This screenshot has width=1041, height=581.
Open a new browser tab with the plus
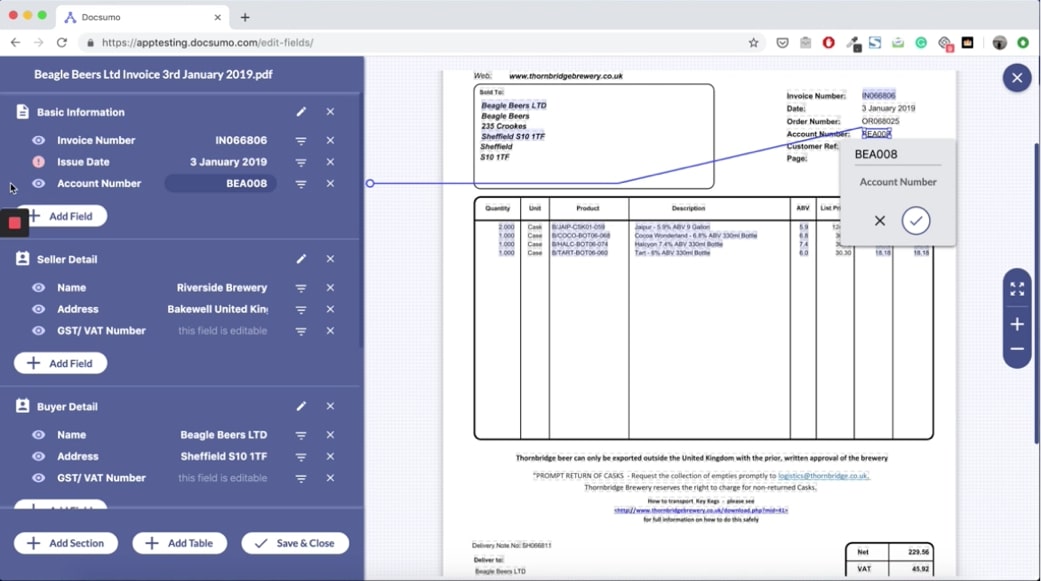pyautogui.click(x=247, y=16)
